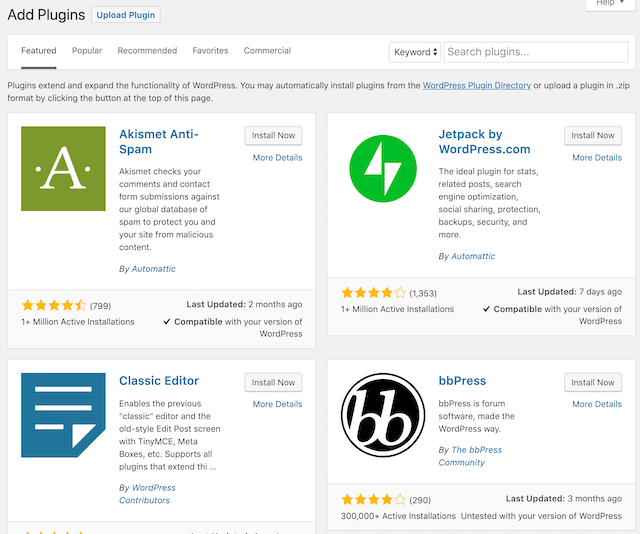Click Automattic author link under Akismet
The image size is (640, 534).
click(x=153, y=269)
